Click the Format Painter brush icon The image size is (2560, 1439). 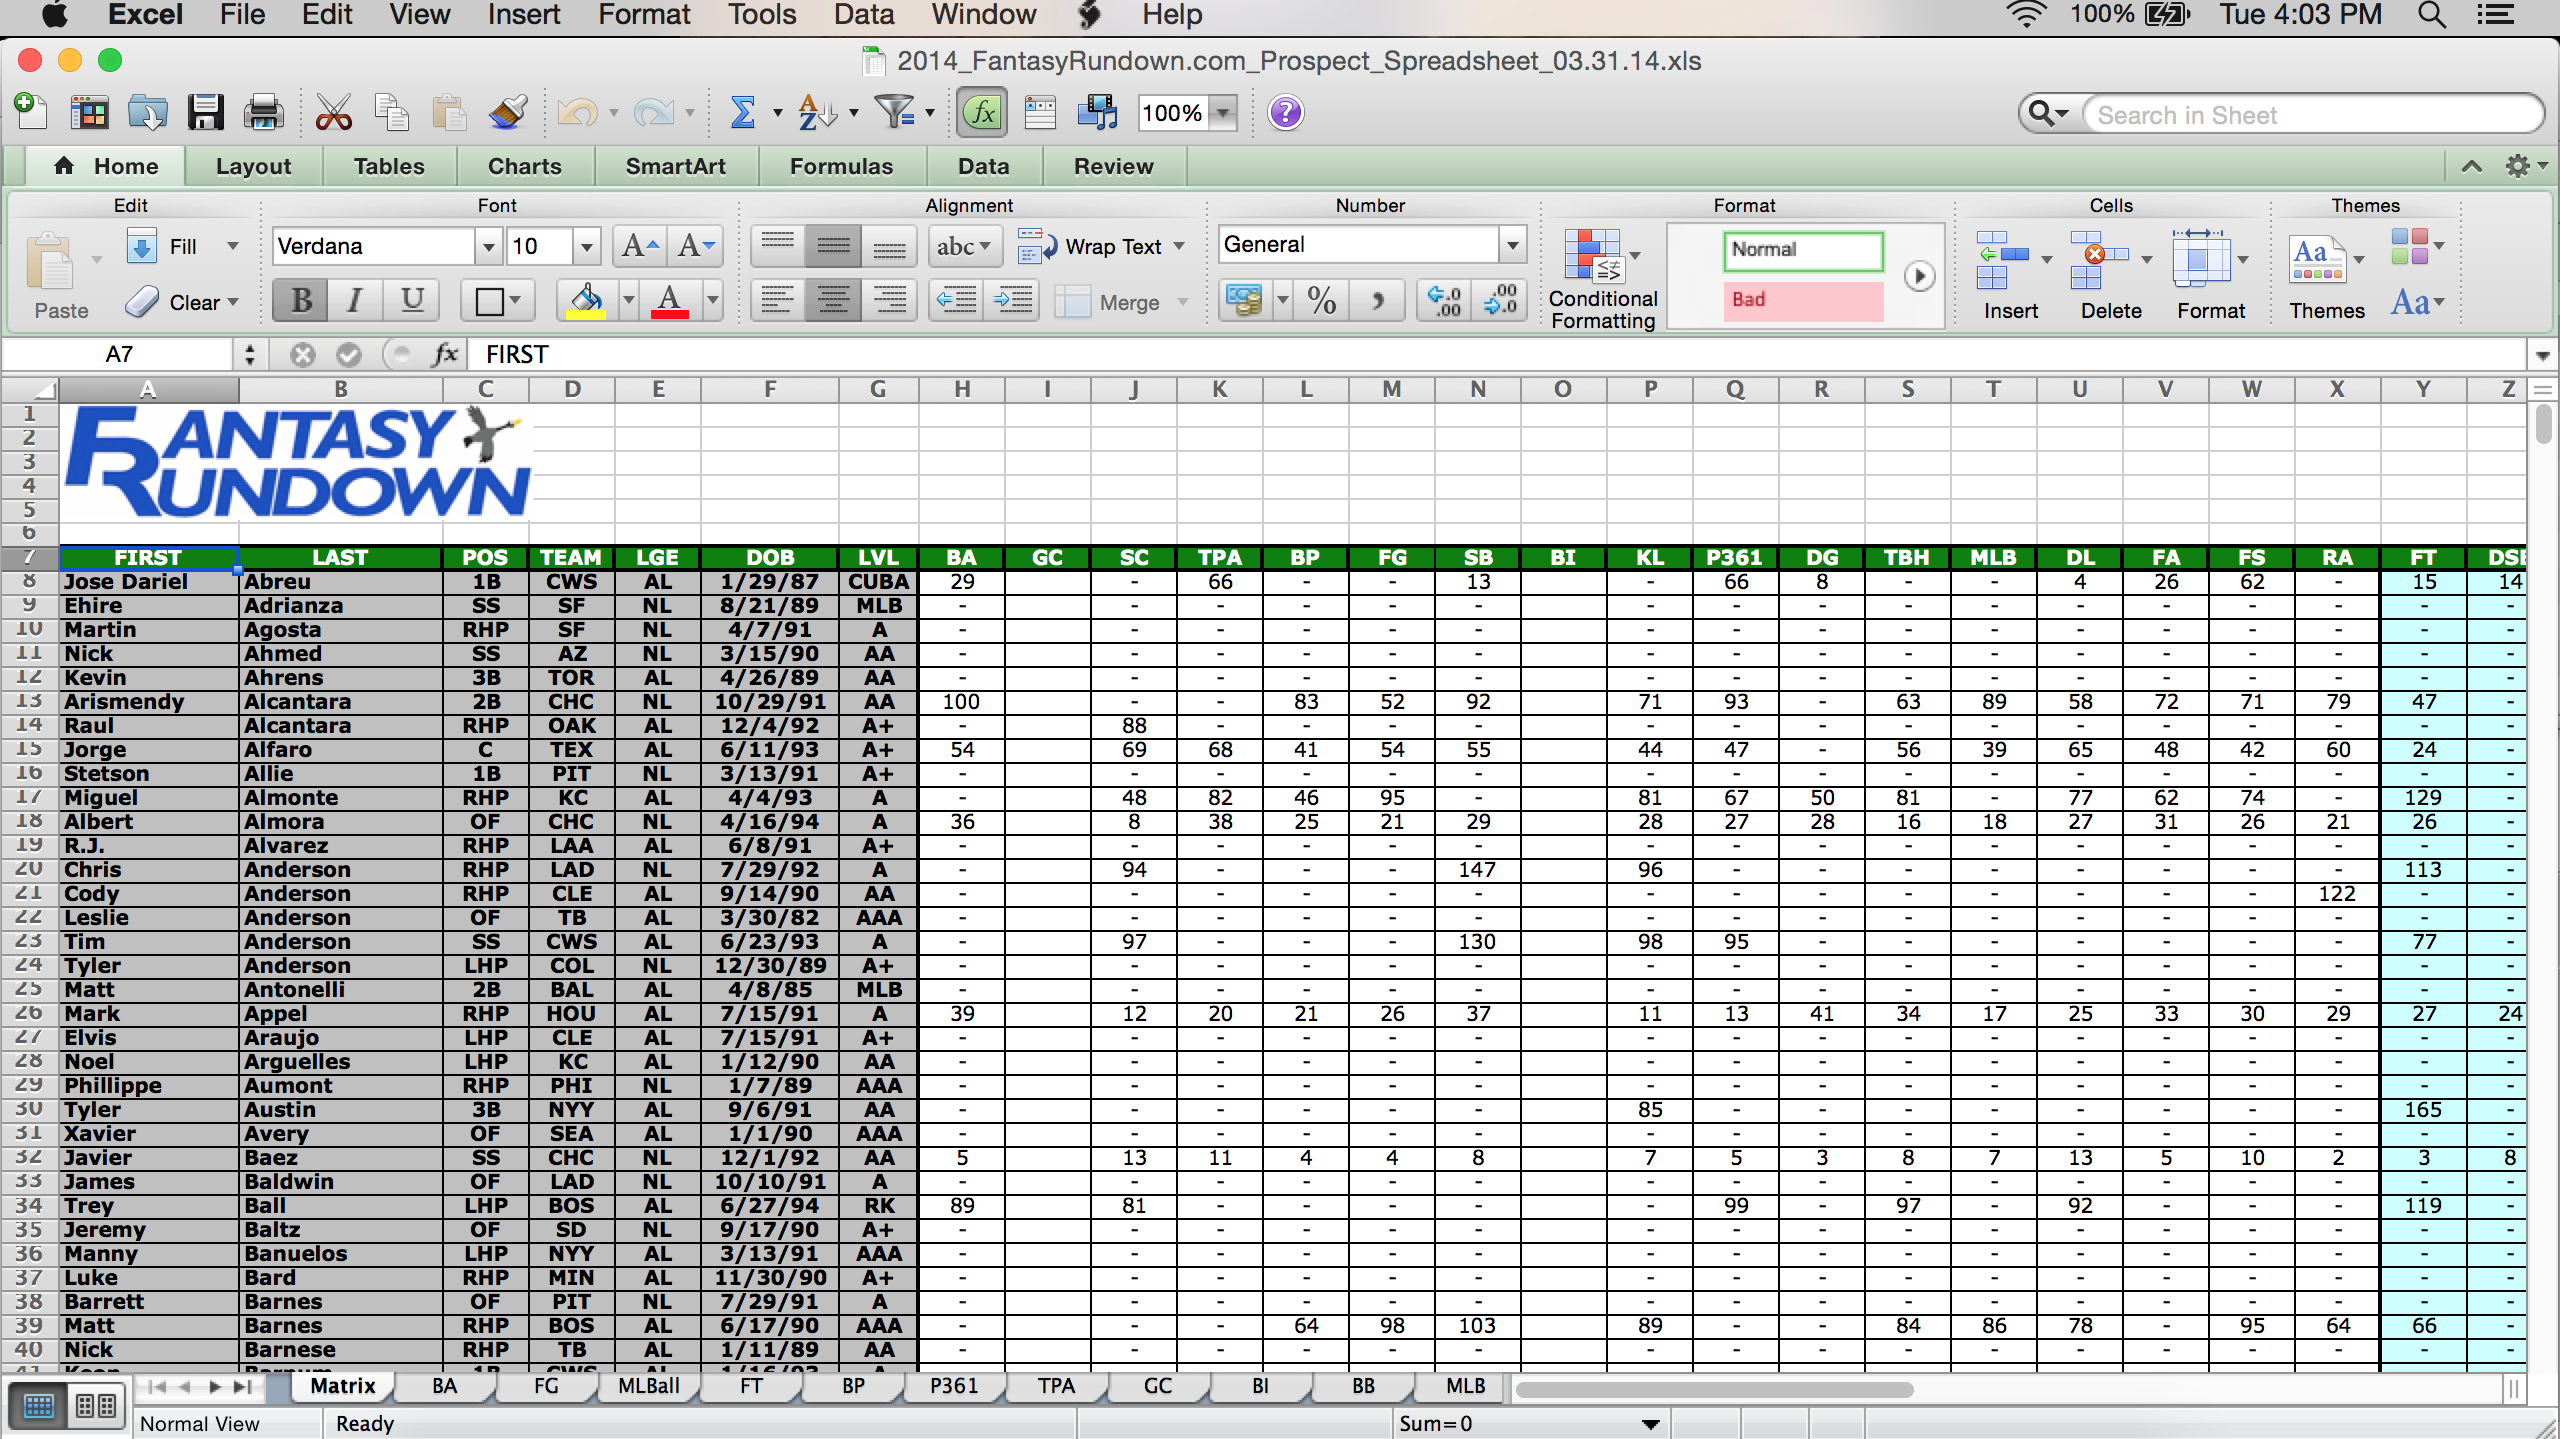coord(508,112)
